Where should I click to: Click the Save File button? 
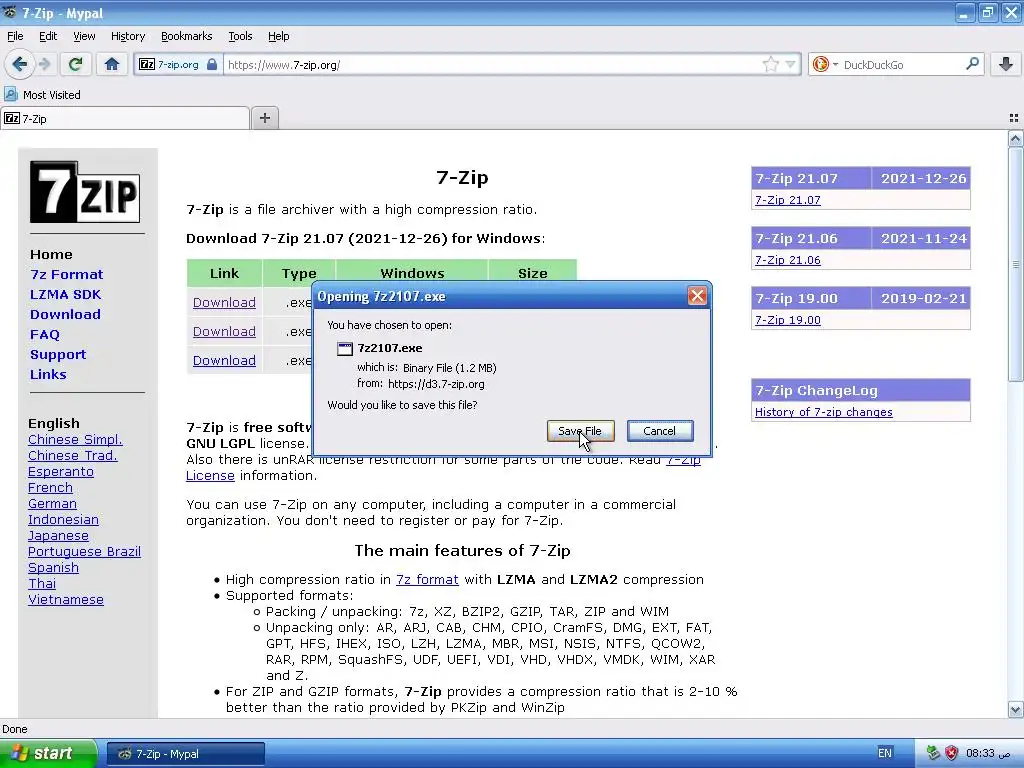581,431
